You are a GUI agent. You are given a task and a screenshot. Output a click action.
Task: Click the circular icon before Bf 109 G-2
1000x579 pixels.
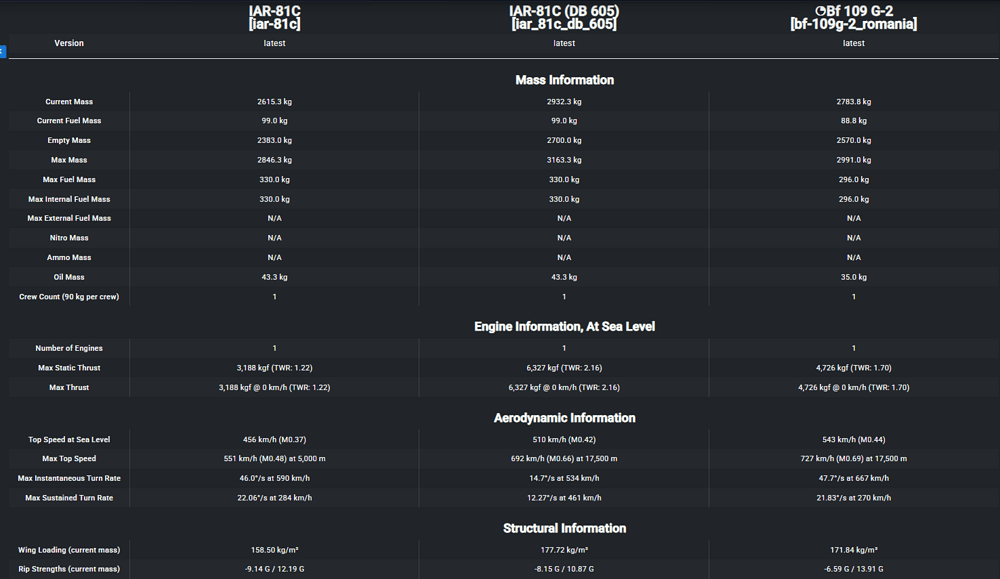tap(820, 11)
